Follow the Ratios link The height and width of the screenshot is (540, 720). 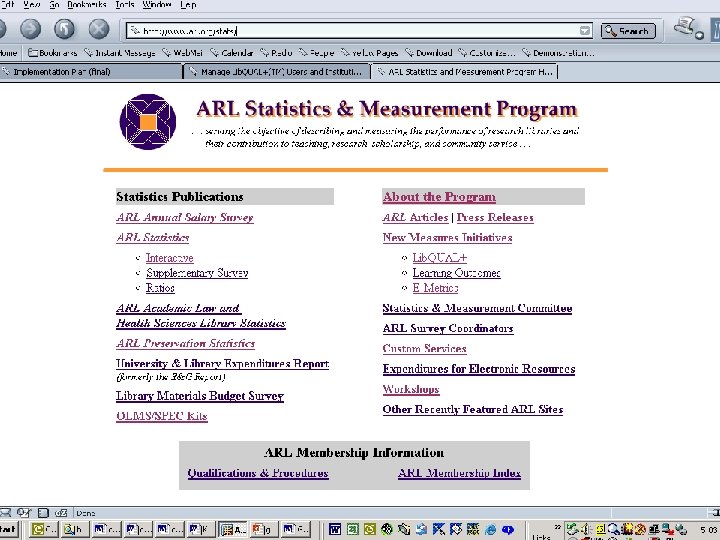coord(160,288)
